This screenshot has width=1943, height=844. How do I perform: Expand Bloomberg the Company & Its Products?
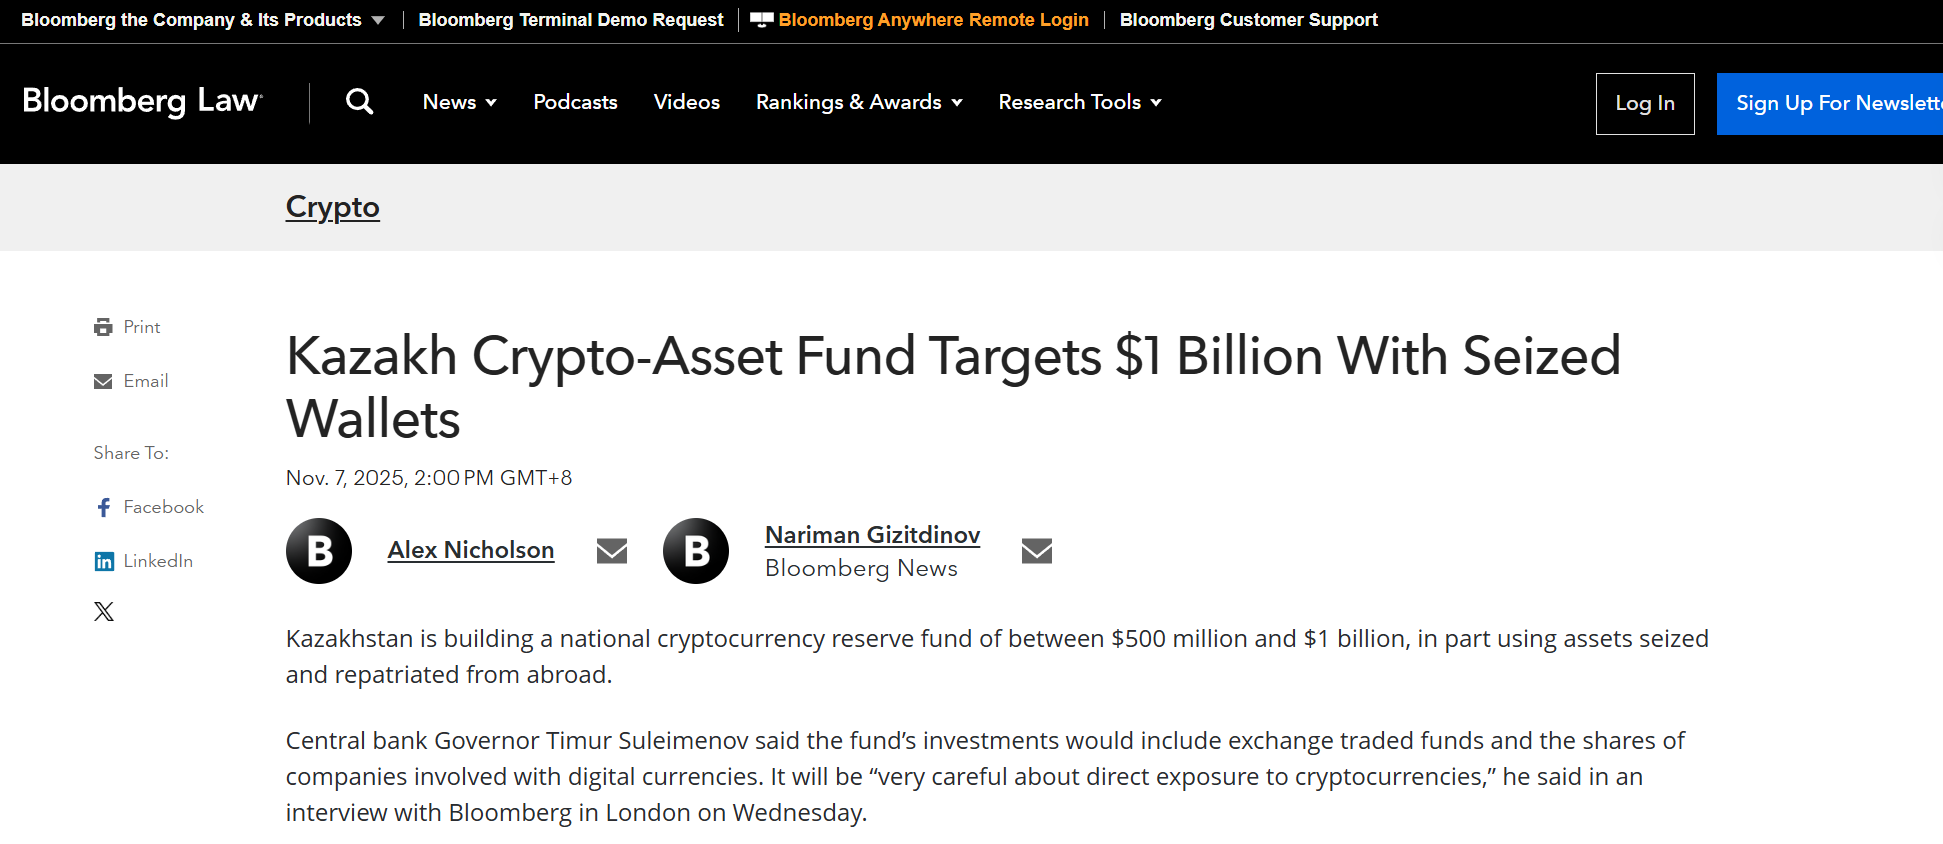(203, 20)
